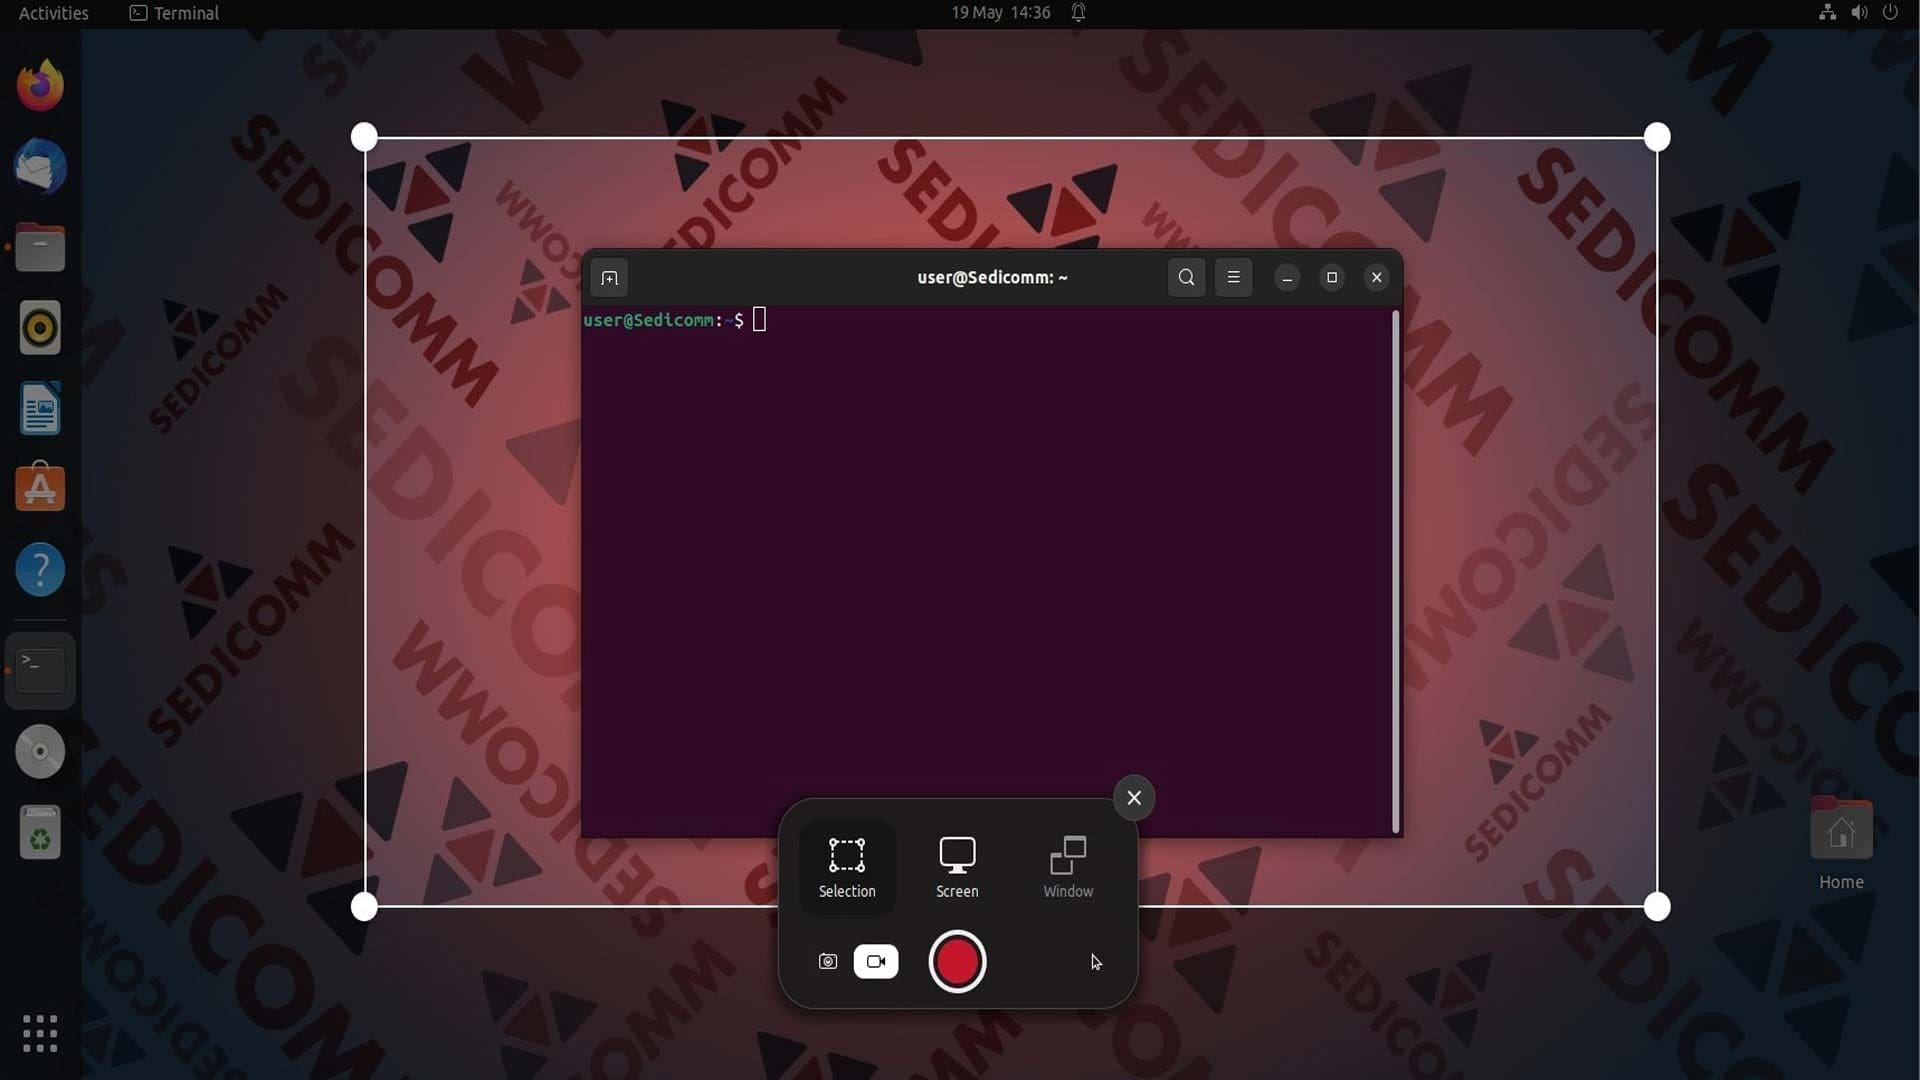This screenshot has height=1080, width=1920.
Task: Click the top-left selection handle
Action: pyautogui.click(x=364, y=137)
